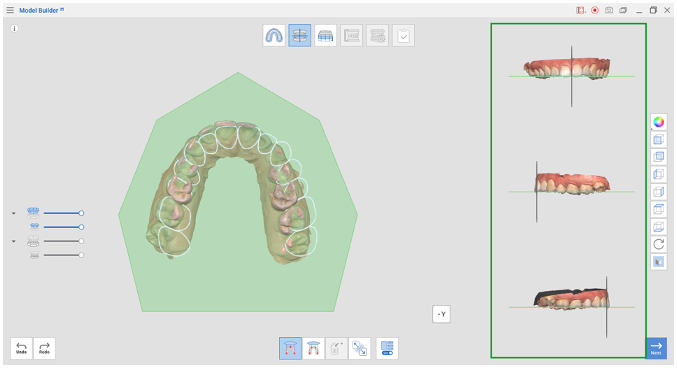Open the info icon in the top-left
This screenshot has width=677, height=368.
coord(14,29)
